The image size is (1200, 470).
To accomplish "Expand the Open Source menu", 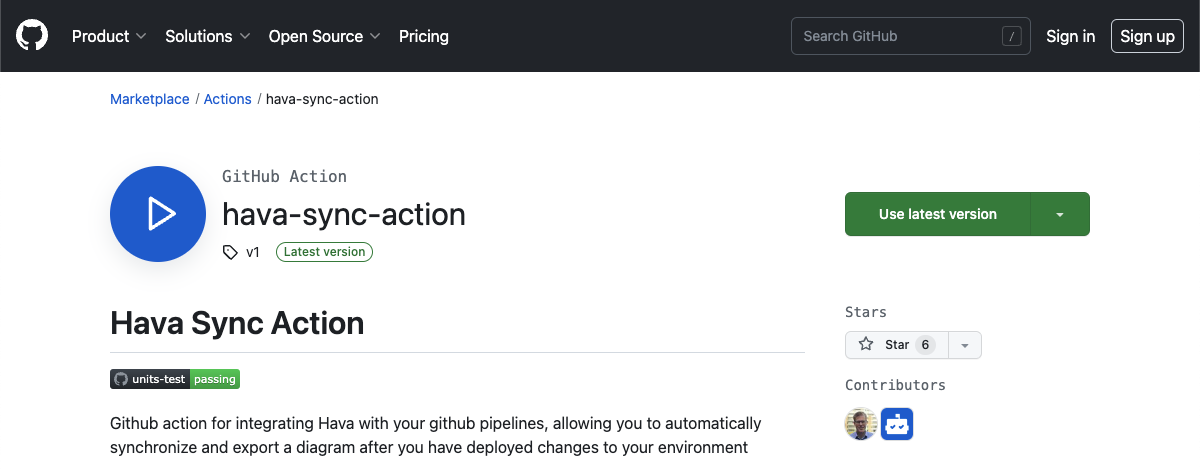I will 324,36.
